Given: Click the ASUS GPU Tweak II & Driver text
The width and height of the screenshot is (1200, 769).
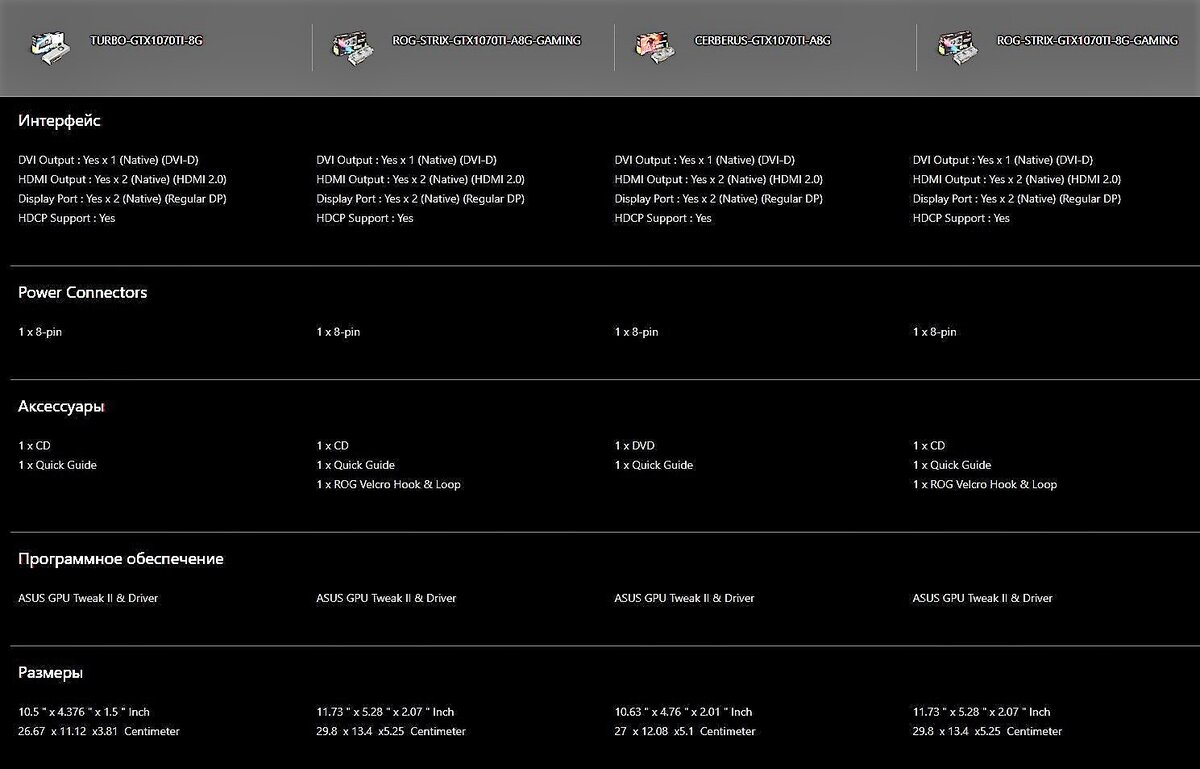Looking at the screenshot, I should click(88, 597).
